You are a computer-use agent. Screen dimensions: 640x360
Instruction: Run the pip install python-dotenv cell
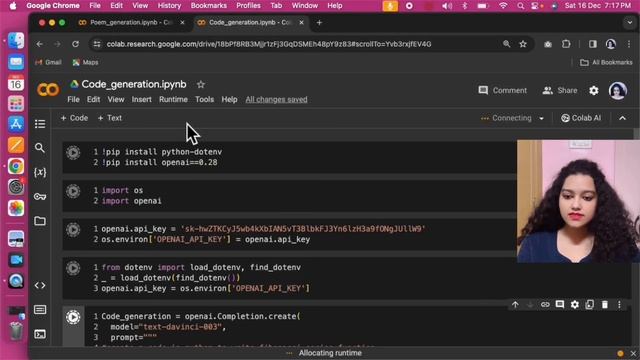pos(73,152)
